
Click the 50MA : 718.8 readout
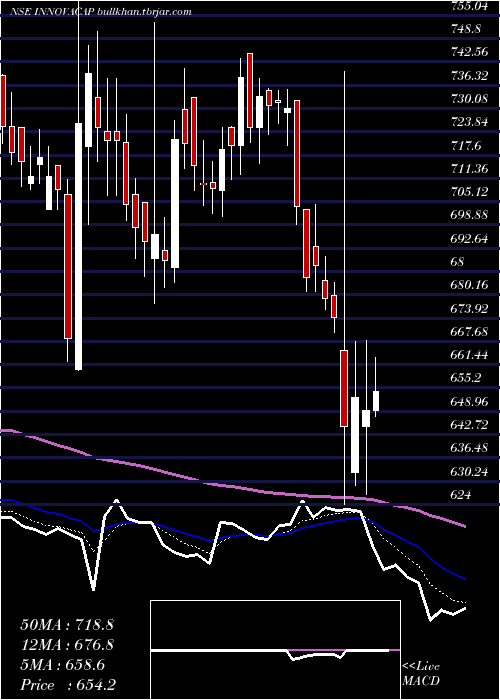click(x=65, y=625)
